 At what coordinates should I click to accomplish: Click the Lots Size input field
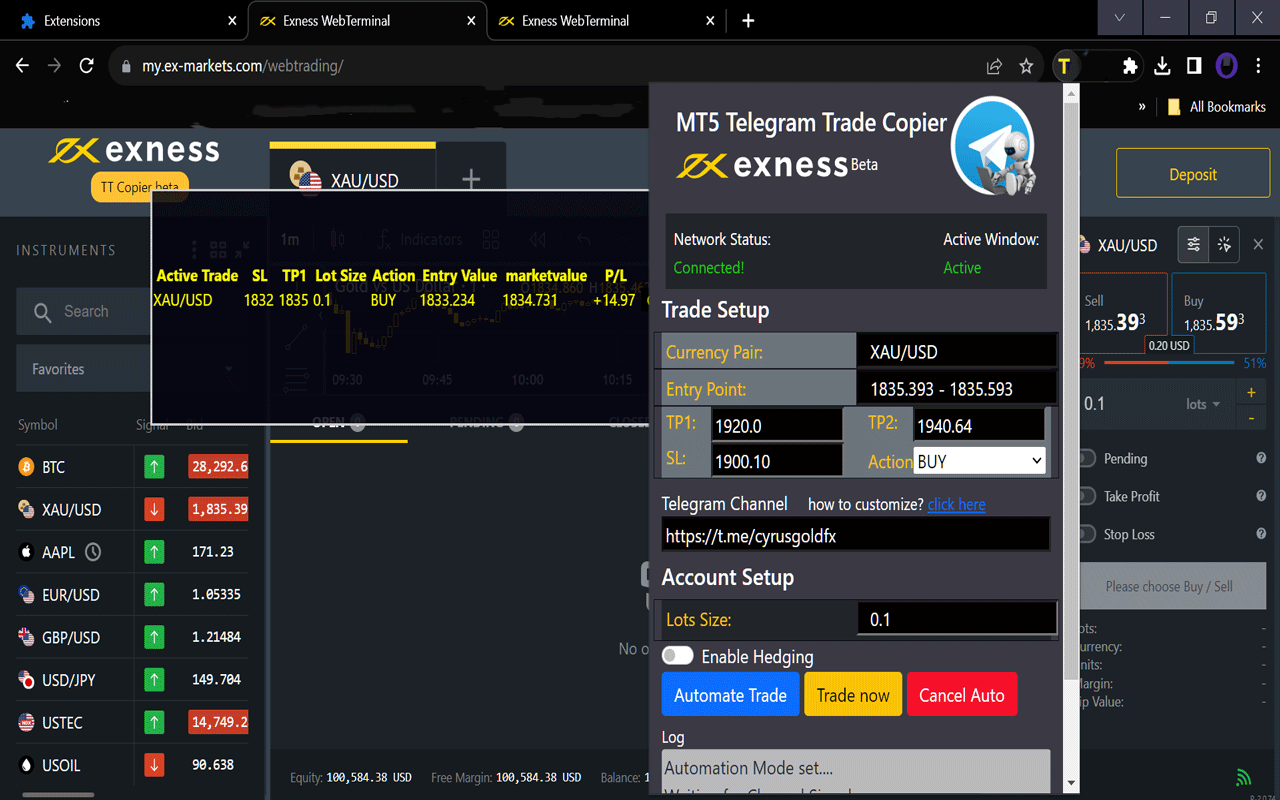pyautogui.click(x=957, y=619)
